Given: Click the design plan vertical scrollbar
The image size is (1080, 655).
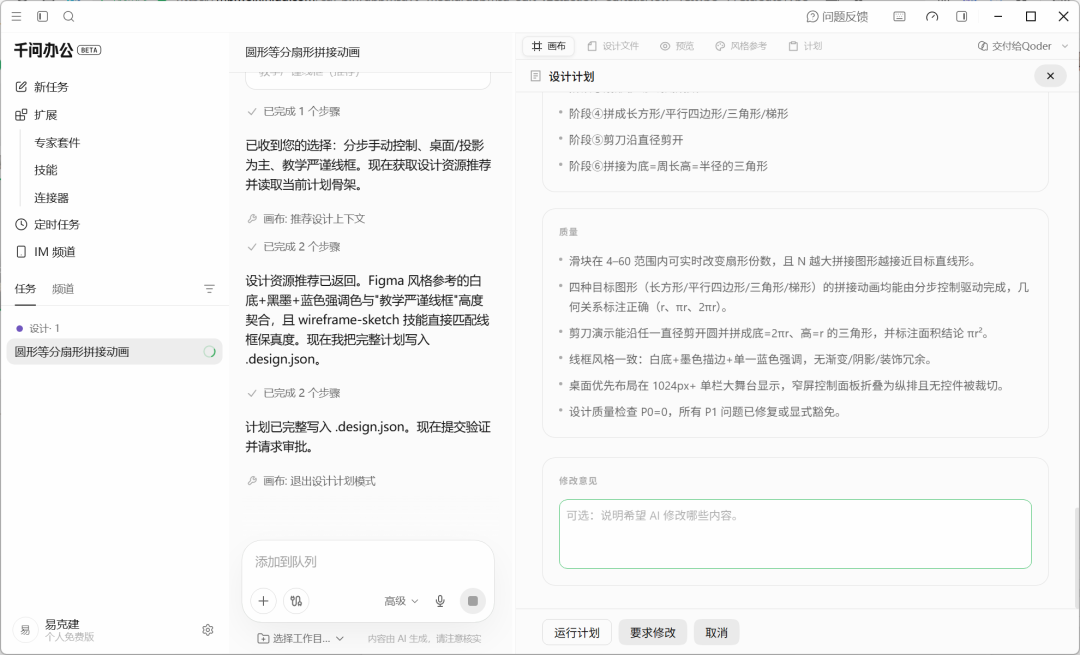Looking at the screenshot, I should coord(1075,558).
